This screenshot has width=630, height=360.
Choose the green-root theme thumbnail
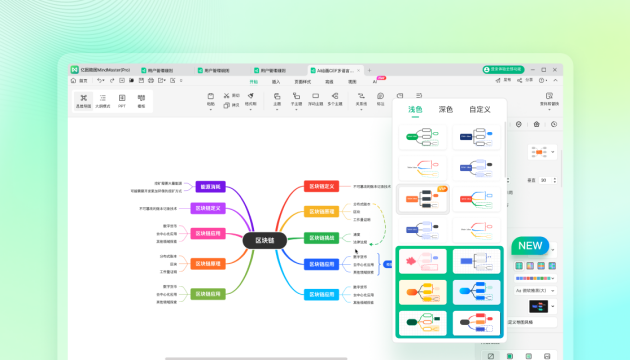423,137
